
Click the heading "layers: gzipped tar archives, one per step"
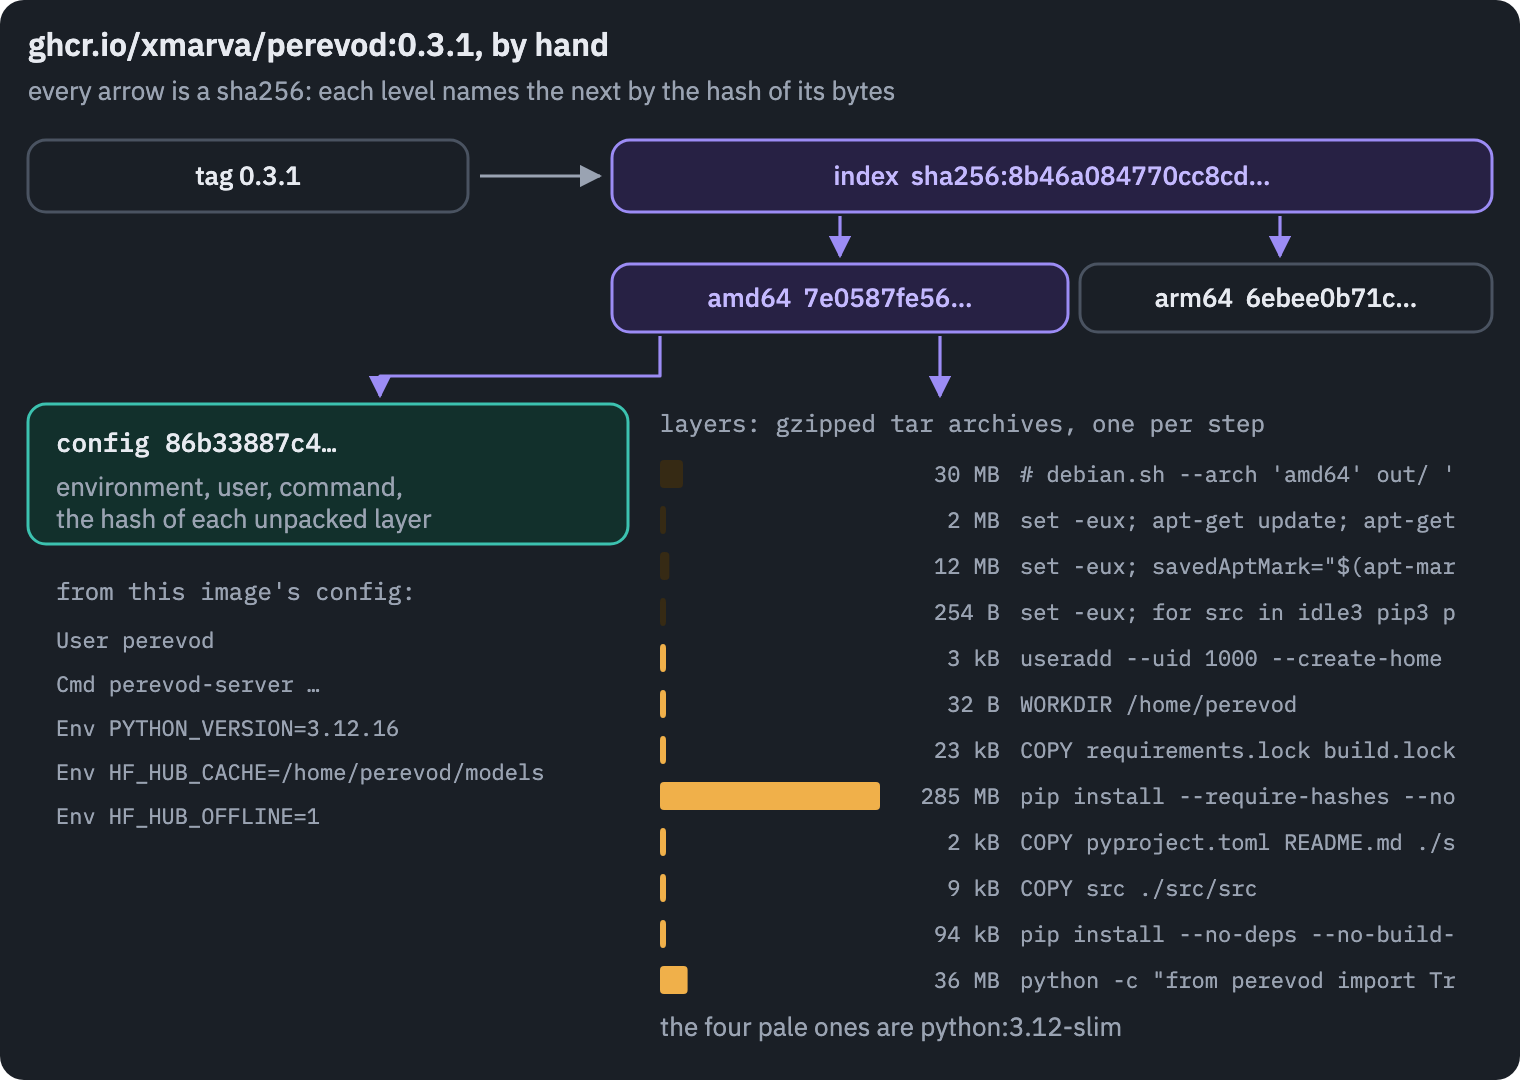click(x=962, y=424)
